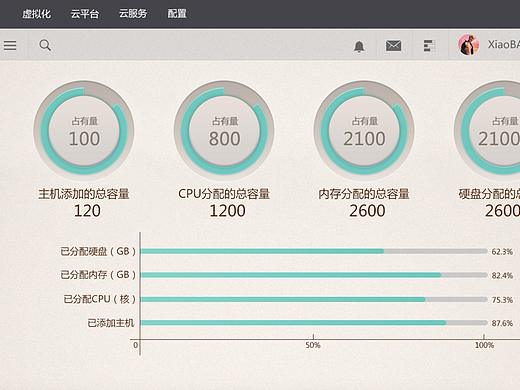The width and height of the screenshot is (520, 390).
Task: Click the 已分配硬盘 progress bar
Action: 314,251
